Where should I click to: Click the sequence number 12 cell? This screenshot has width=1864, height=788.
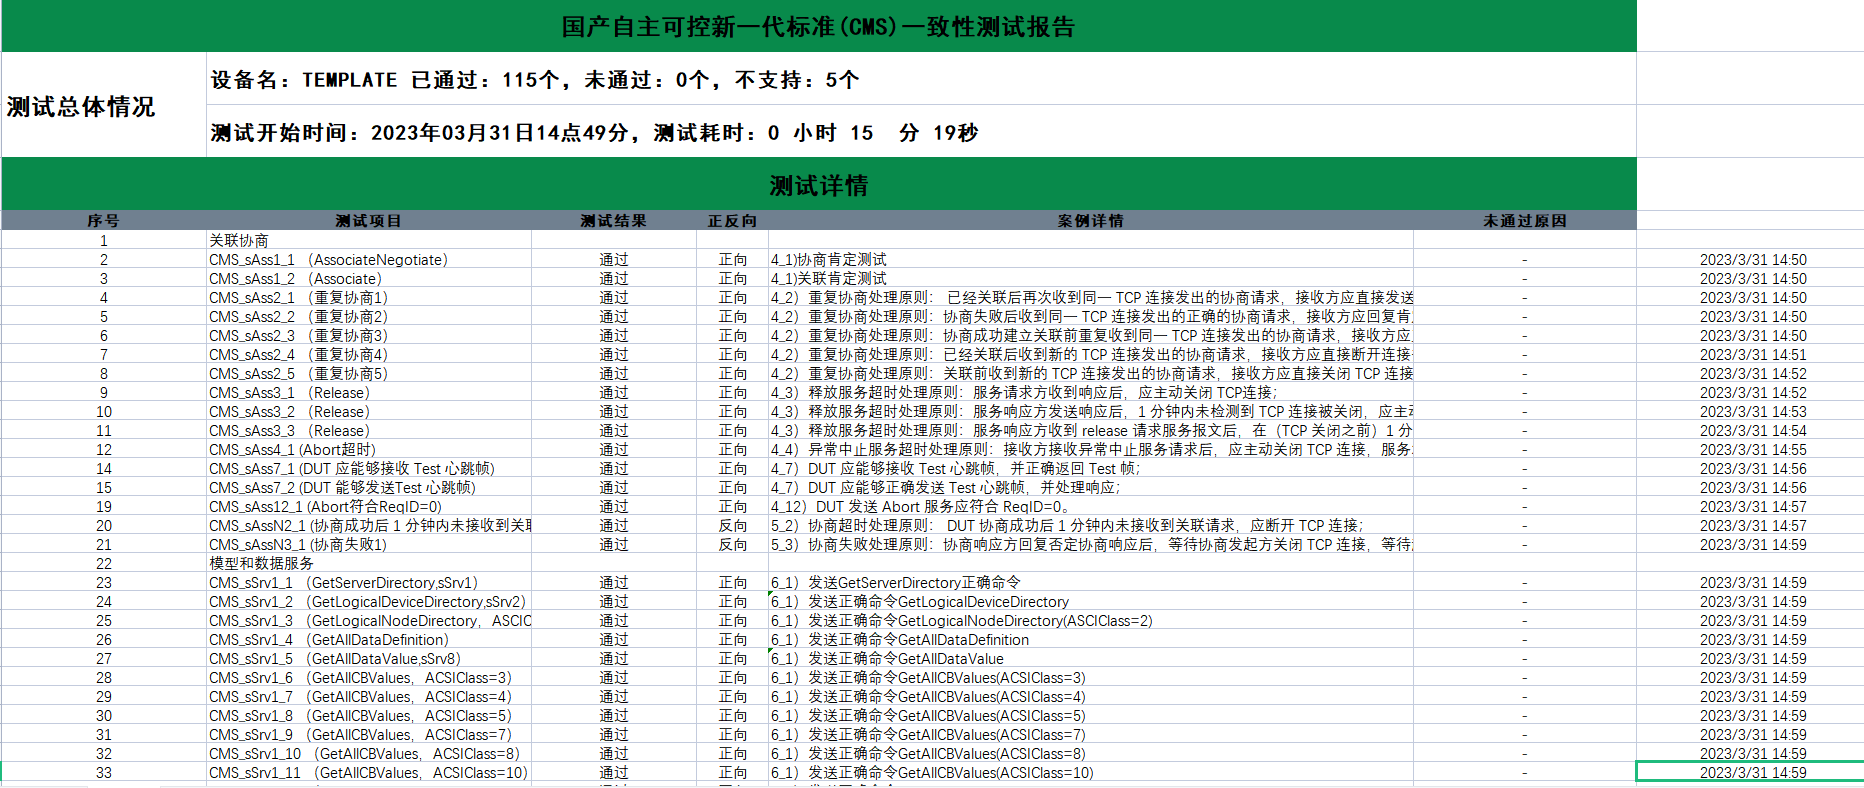tap(104, 449)
